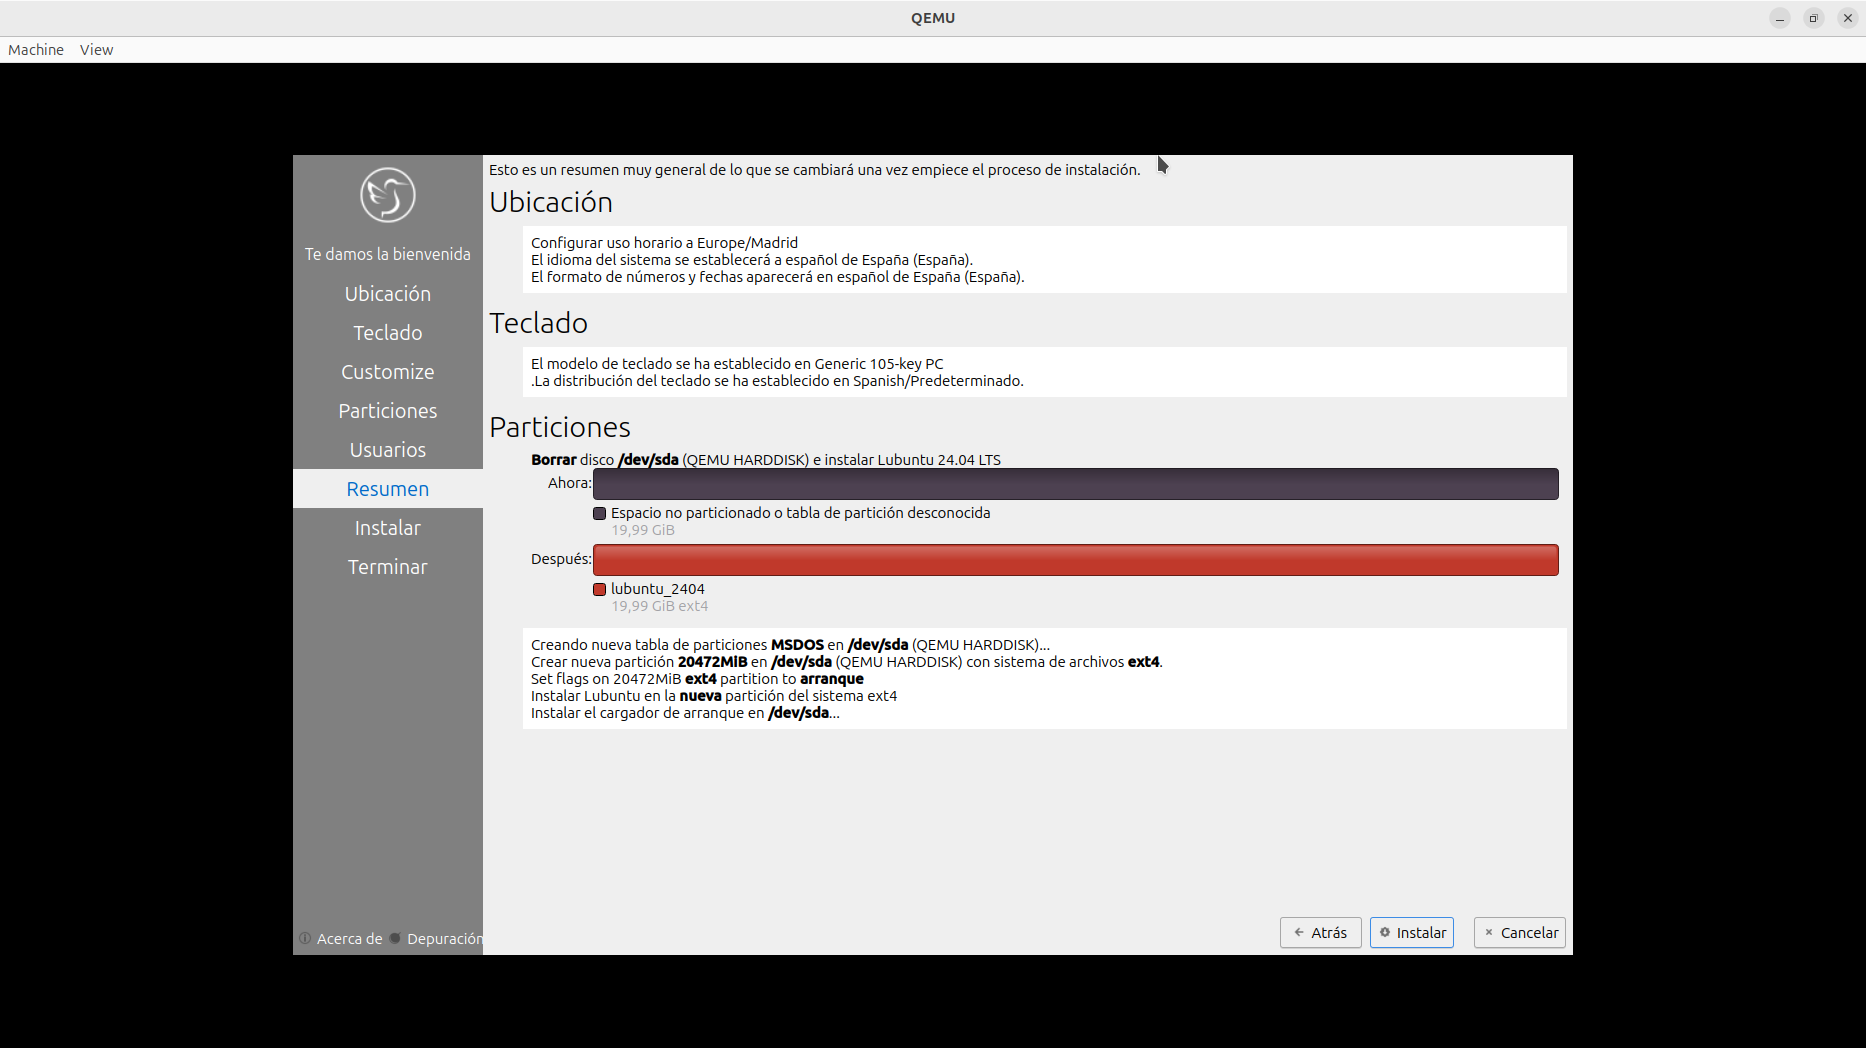Viewport: 1866px width, 1048px height.
Task: Select the Instalar step in sidebar
Action: pos(388,528)
